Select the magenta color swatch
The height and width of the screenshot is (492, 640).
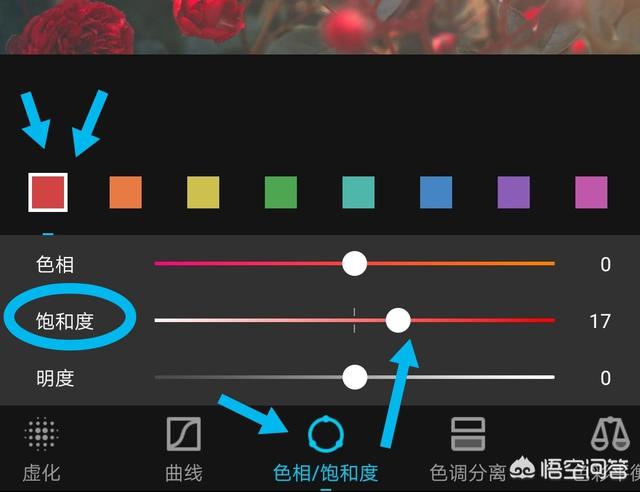click(591, 192)
